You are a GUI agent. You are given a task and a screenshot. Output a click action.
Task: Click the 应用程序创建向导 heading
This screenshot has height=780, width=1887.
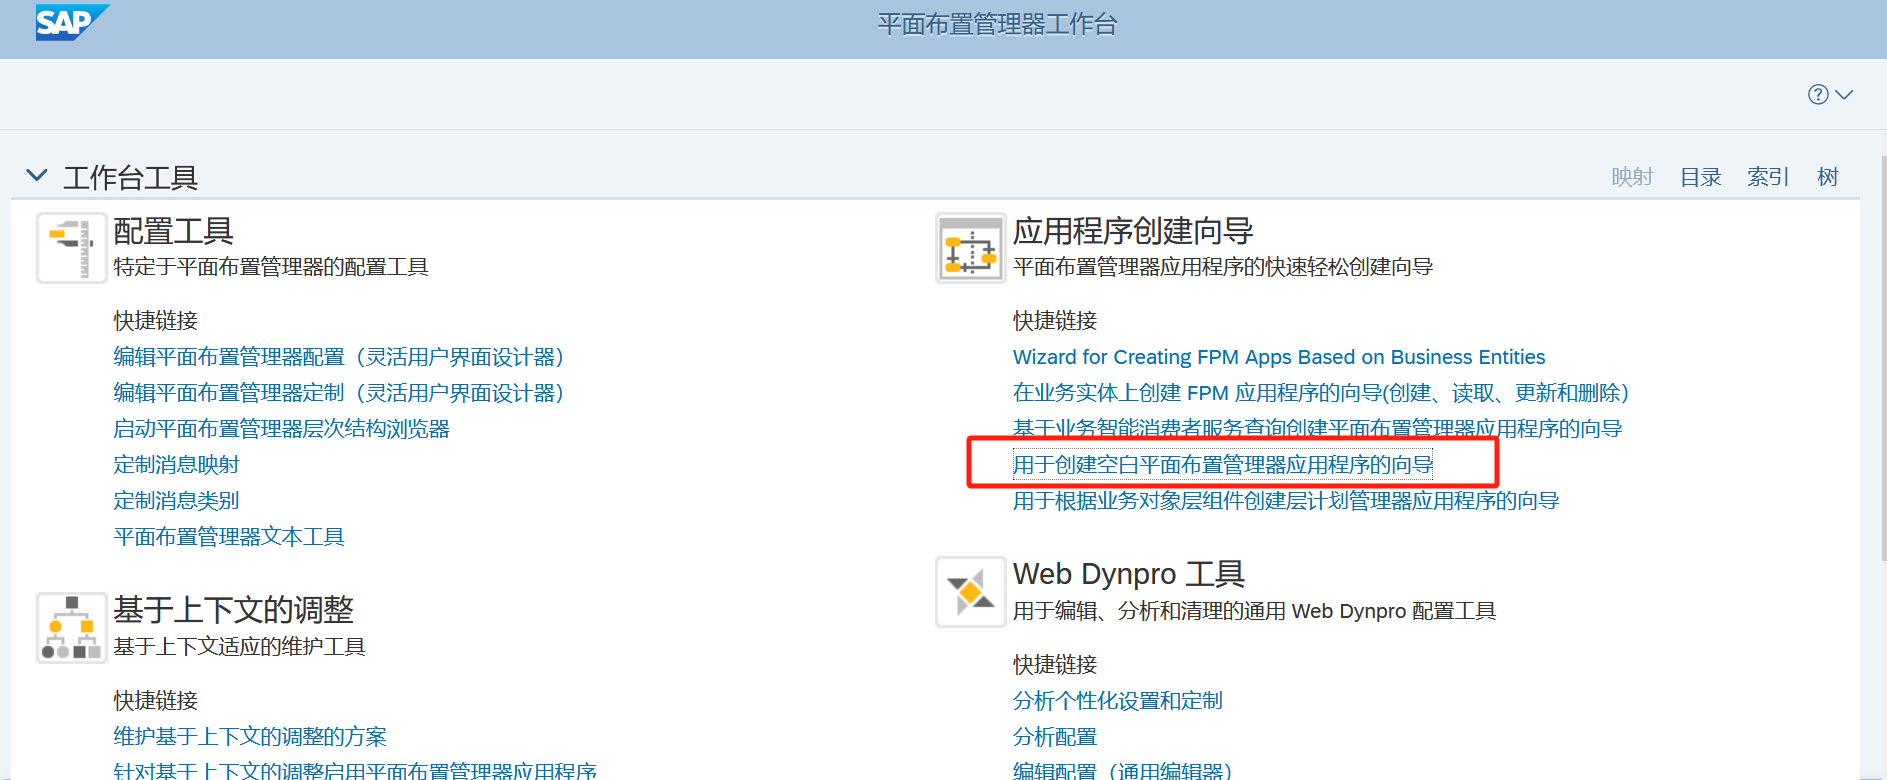(x=1133, y=231)
